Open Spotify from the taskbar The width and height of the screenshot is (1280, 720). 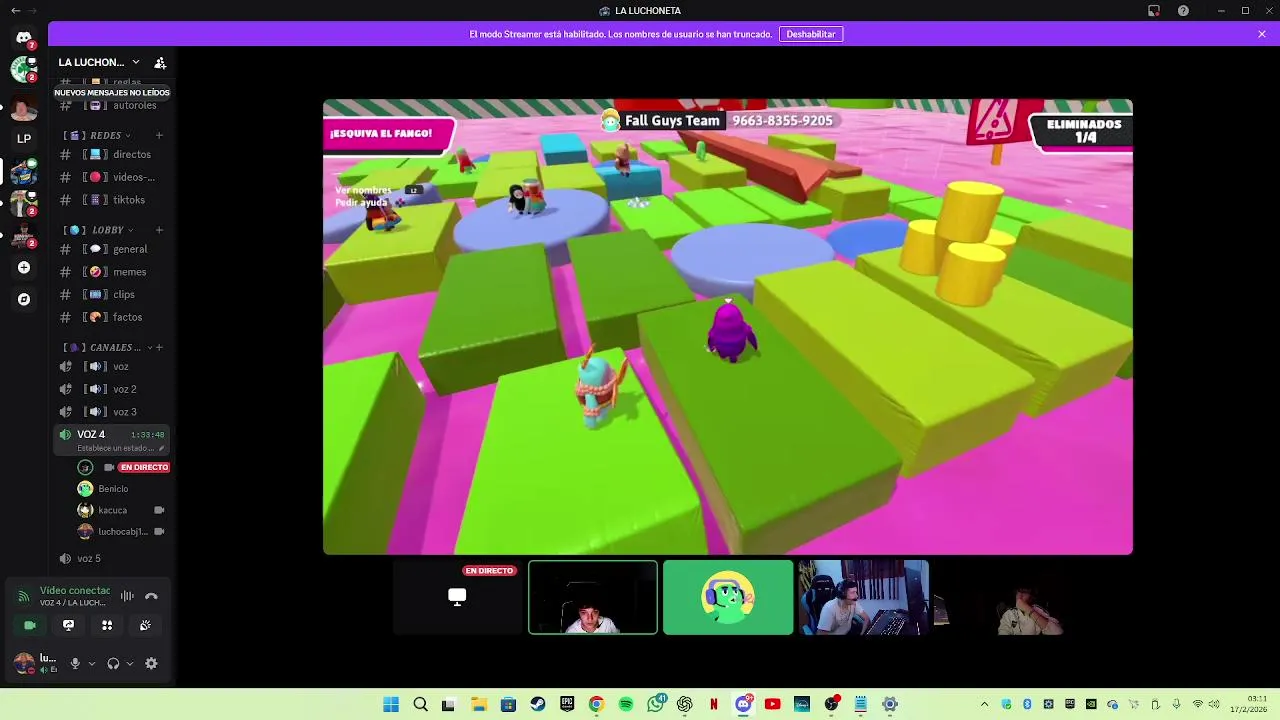626,704
